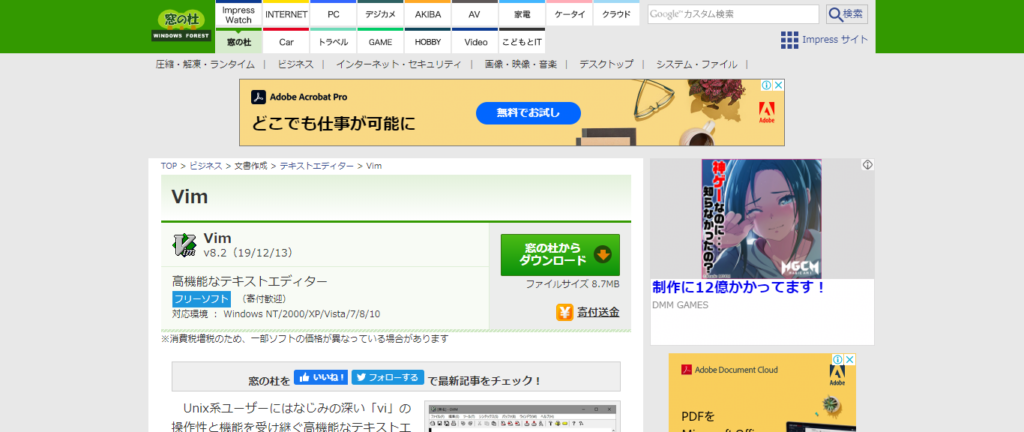Open the GAME tab
This screenshot has height=432, width=1024.
[380, 42]
